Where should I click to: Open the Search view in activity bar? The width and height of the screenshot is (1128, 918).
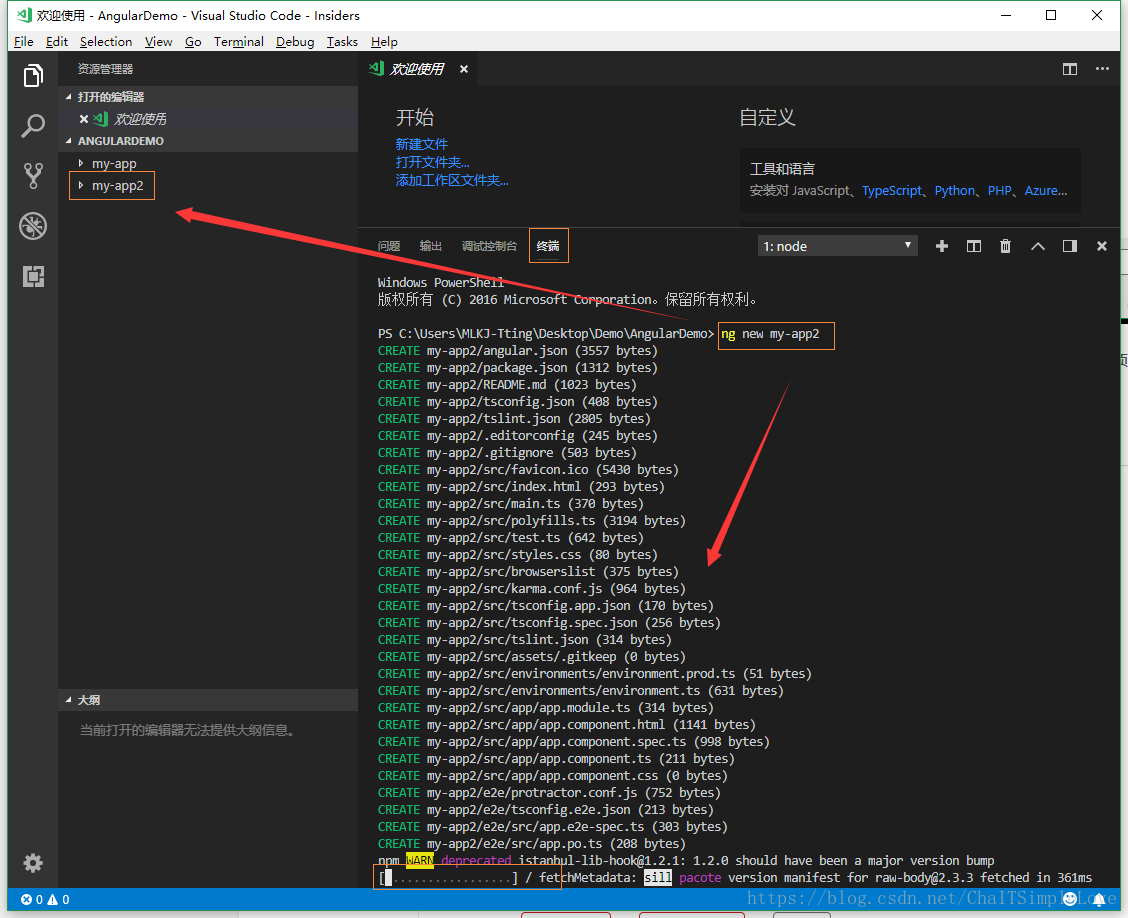pos(33,125)
